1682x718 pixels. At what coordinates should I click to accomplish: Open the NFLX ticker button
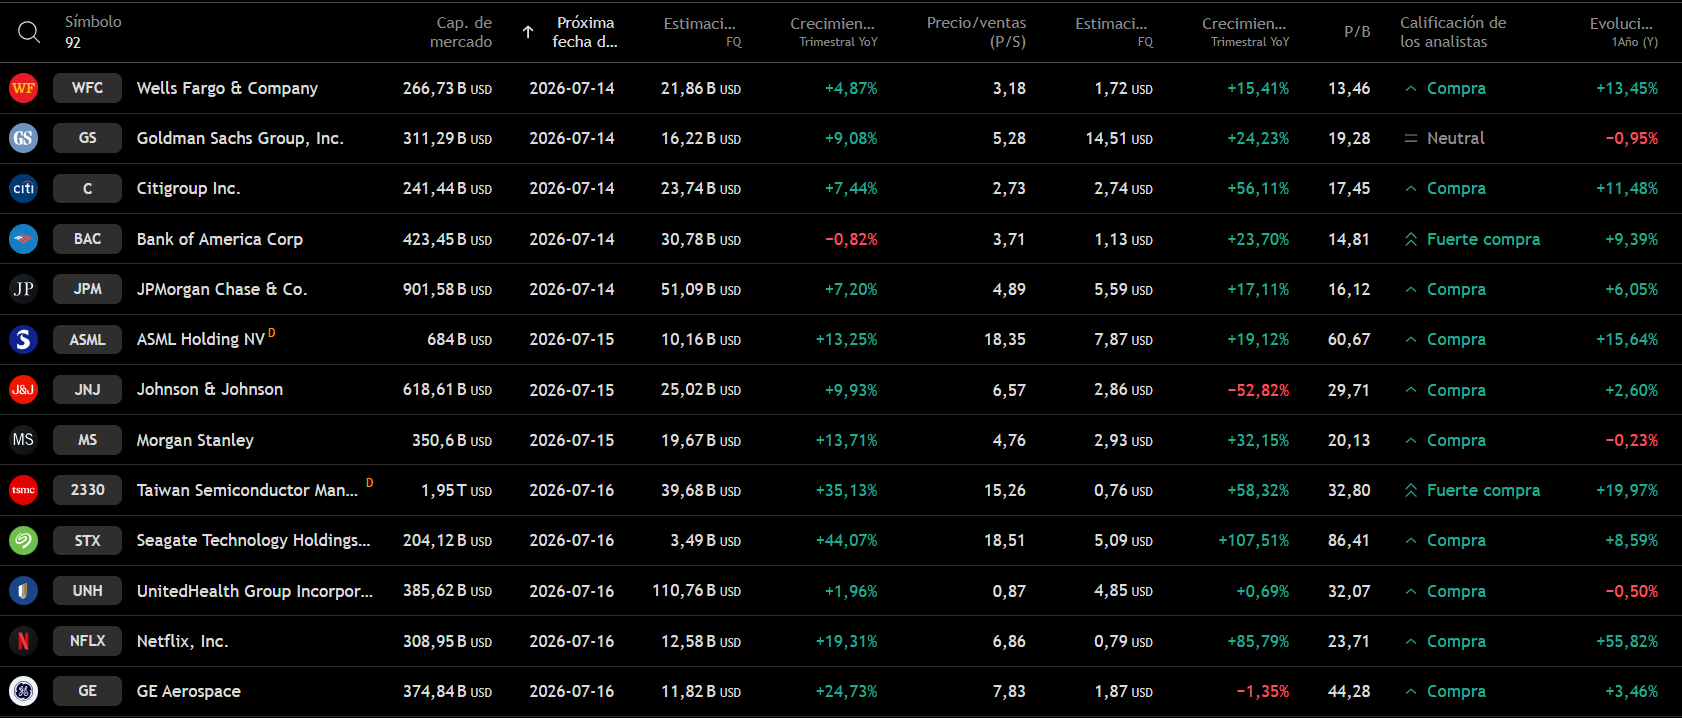point(88,641)
